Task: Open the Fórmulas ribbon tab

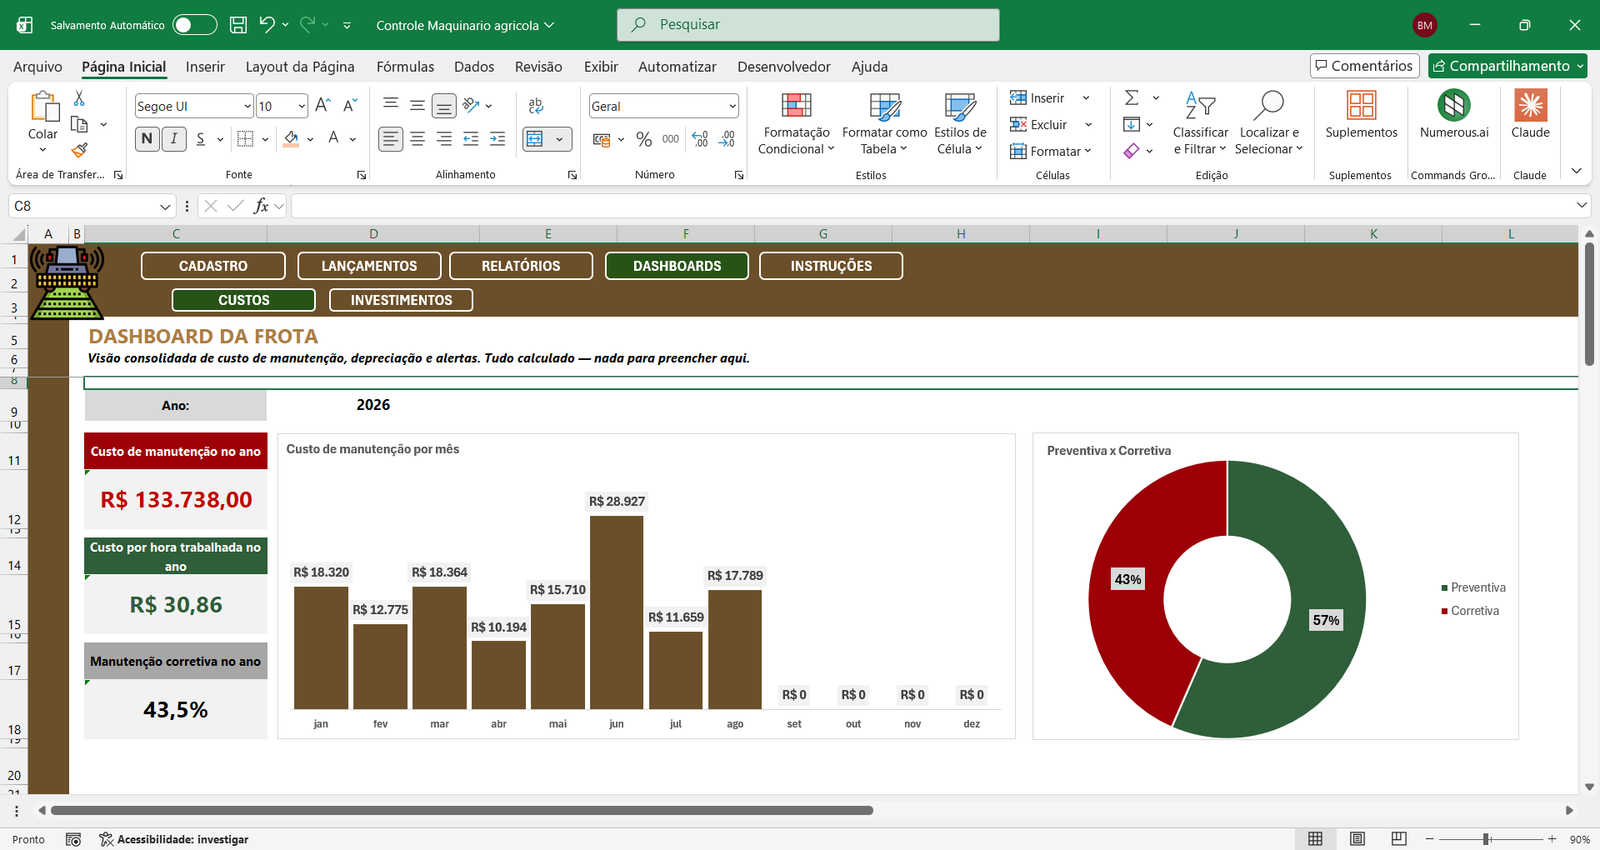Action: click(x=405, y=66)
